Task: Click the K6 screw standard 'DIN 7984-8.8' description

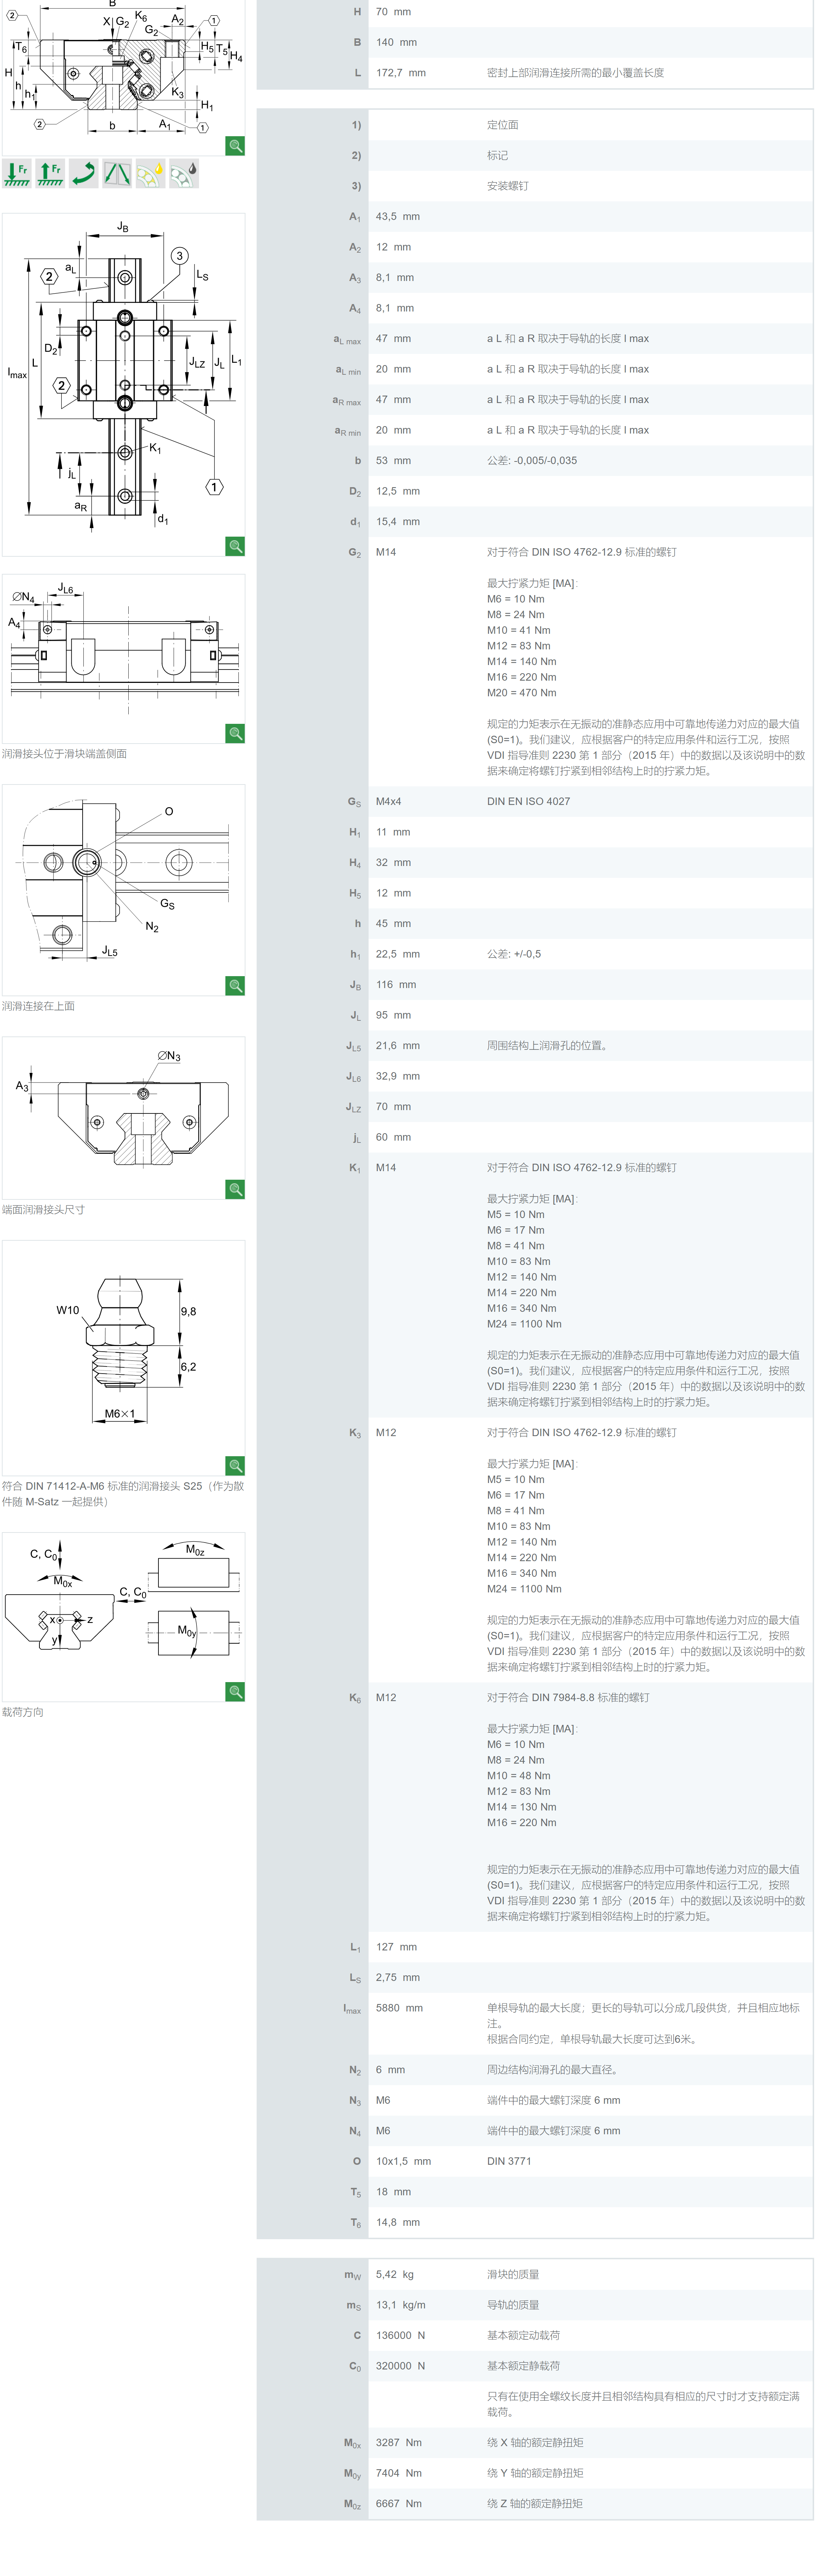Action: tap(568, 1698)
